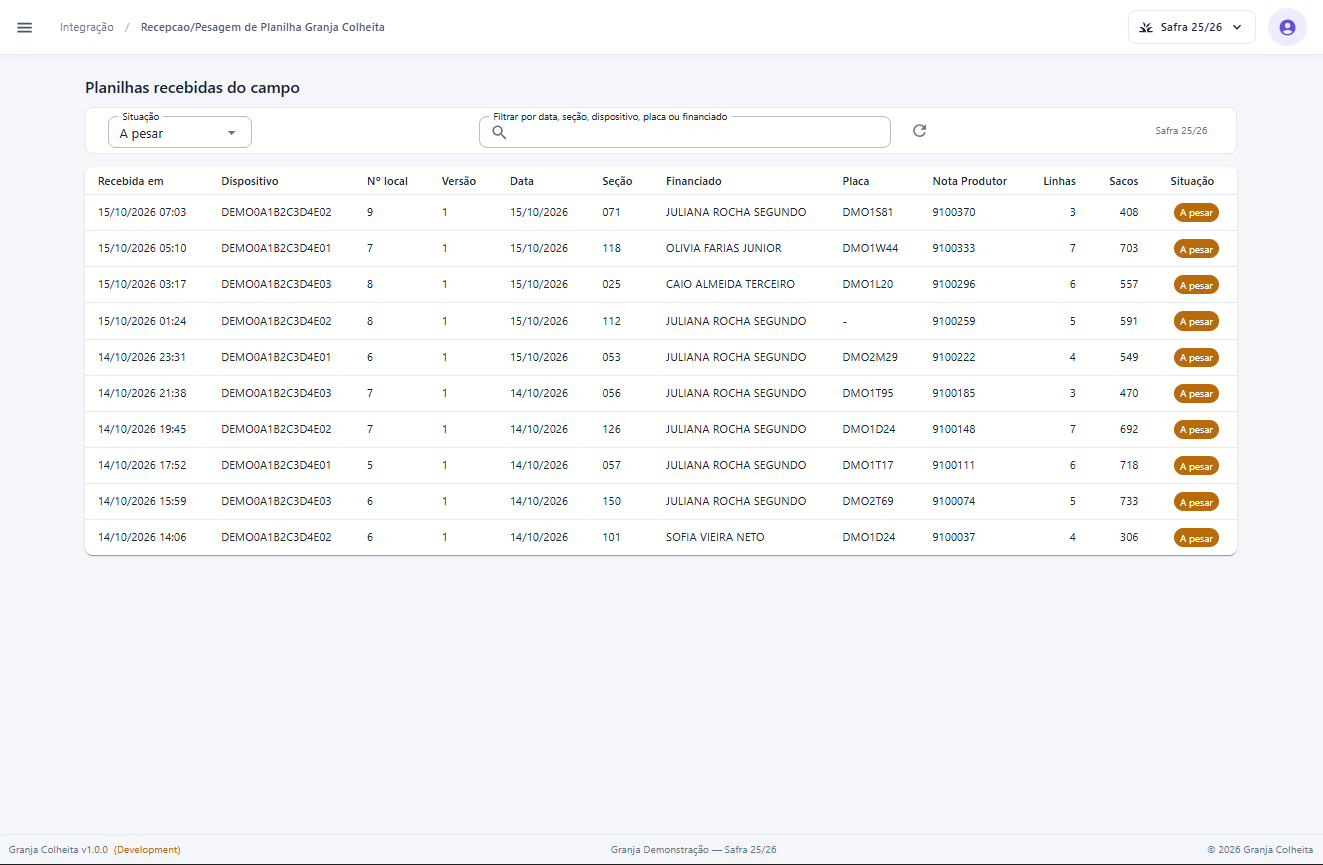Click the plant icon in Safra selector

click(1146, 27)
